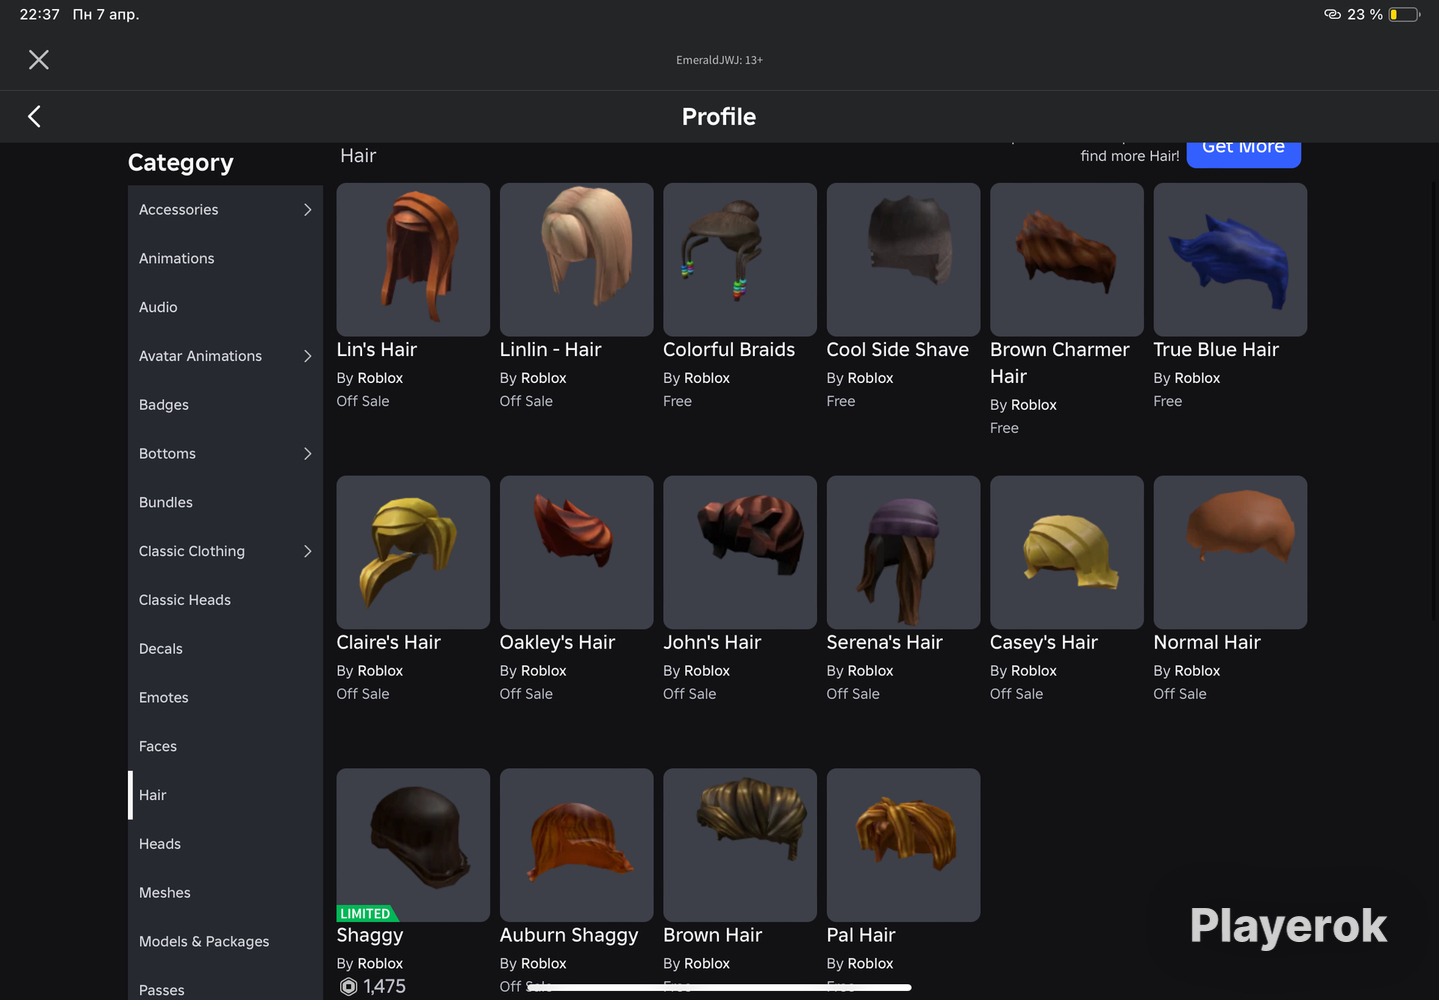Open Roblox creator link under Linlin - Hair
The width and height of the screenshot is (1439, 1000).
(x=544, y=378)
